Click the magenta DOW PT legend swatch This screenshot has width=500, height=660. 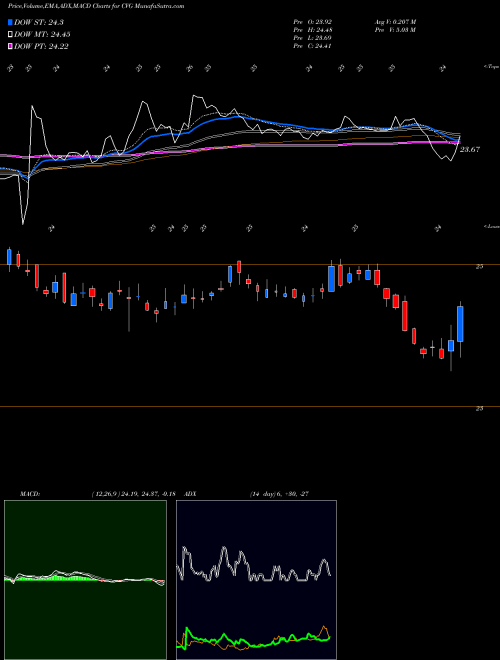pos(10,46)
